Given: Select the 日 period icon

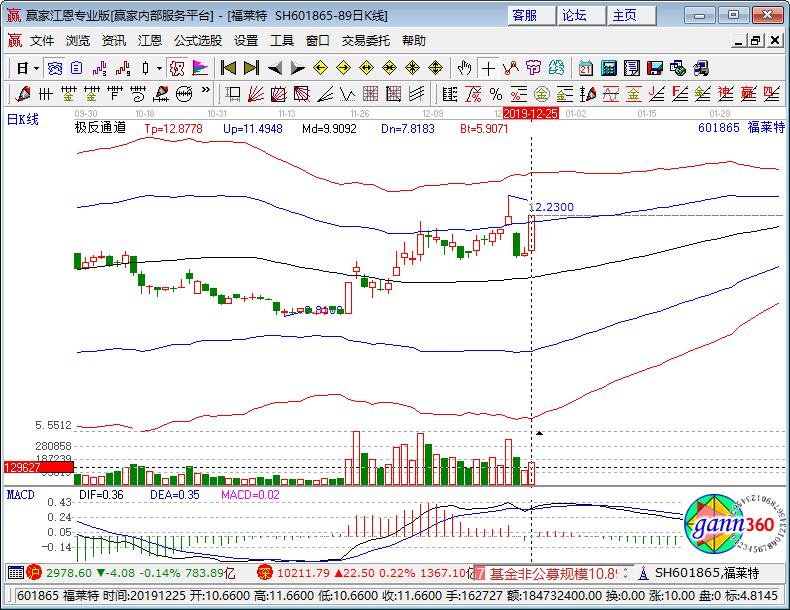Looking at the screenshot, I should tap(23, 68).
